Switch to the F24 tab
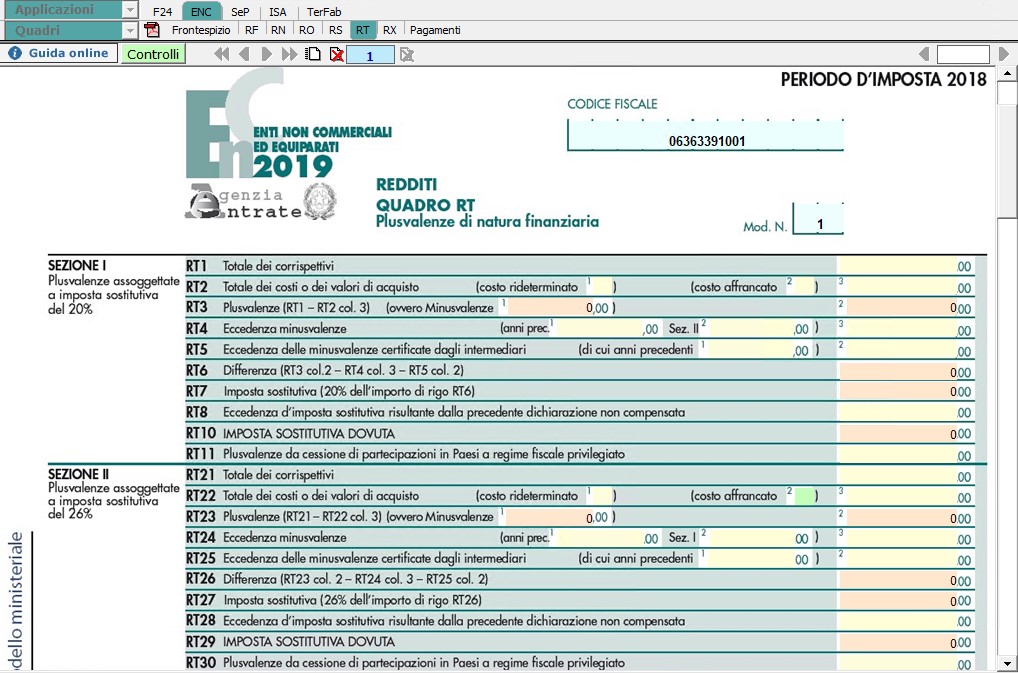Screen dimensions: 1018x673 tap(162, 12)
